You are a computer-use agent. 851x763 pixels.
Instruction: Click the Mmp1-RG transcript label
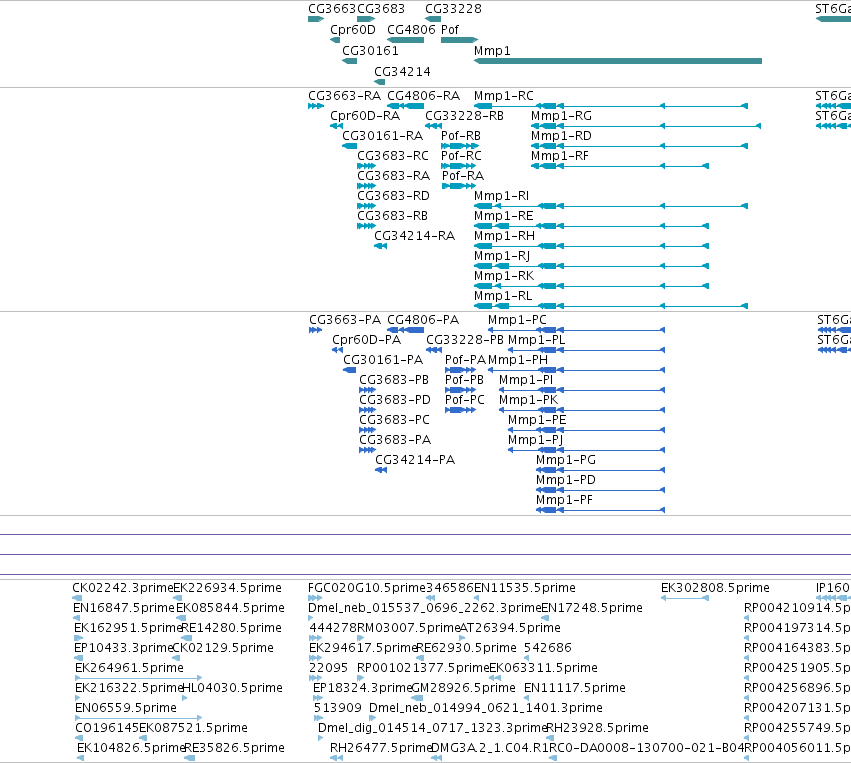(x=561, y=116)
